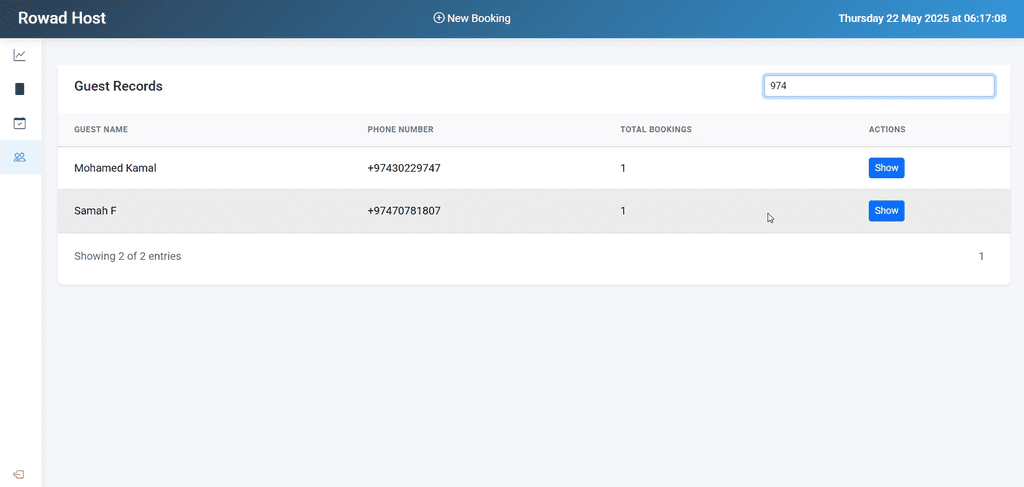1024x487 pixels.
Task: Click the Showing 2 of 2 entries text
Action: click(128, 257)
